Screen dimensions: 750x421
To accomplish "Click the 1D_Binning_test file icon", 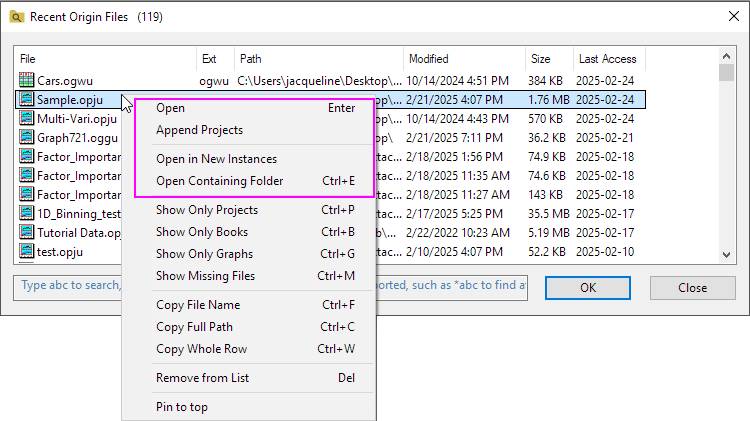I will click(x=27, y=213).
